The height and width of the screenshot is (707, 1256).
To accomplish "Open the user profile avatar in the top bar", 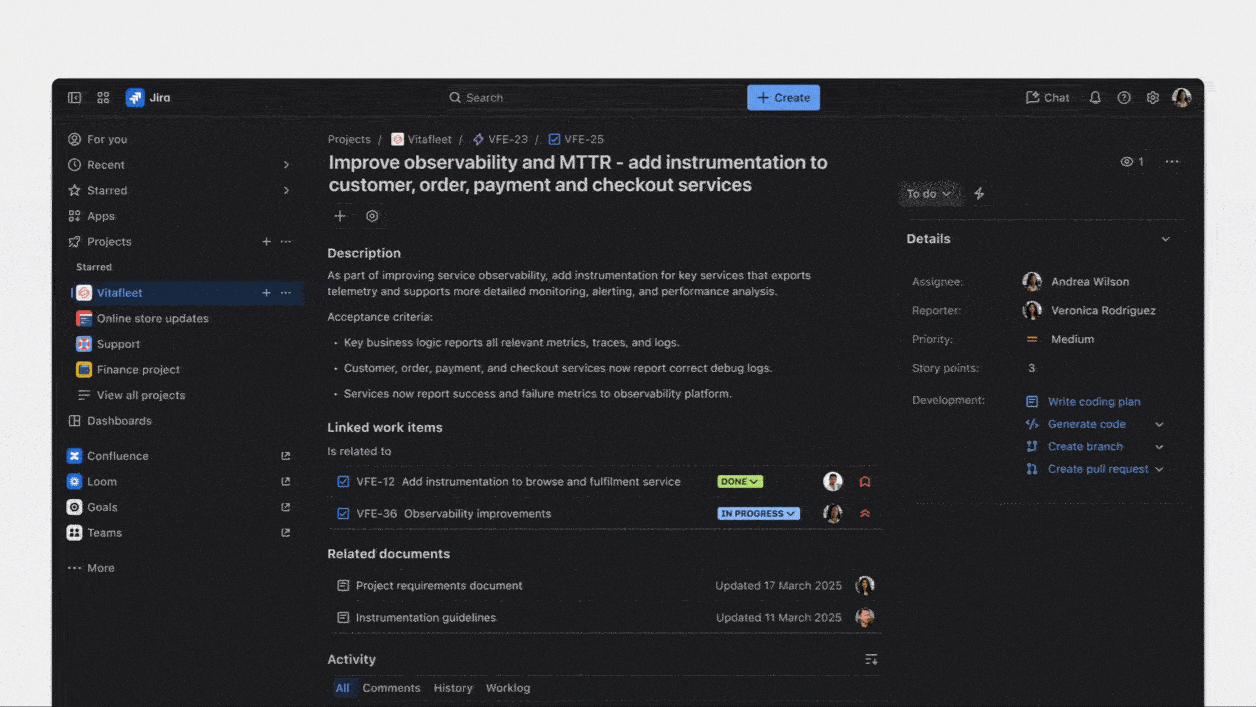I will pos(1182,98).
